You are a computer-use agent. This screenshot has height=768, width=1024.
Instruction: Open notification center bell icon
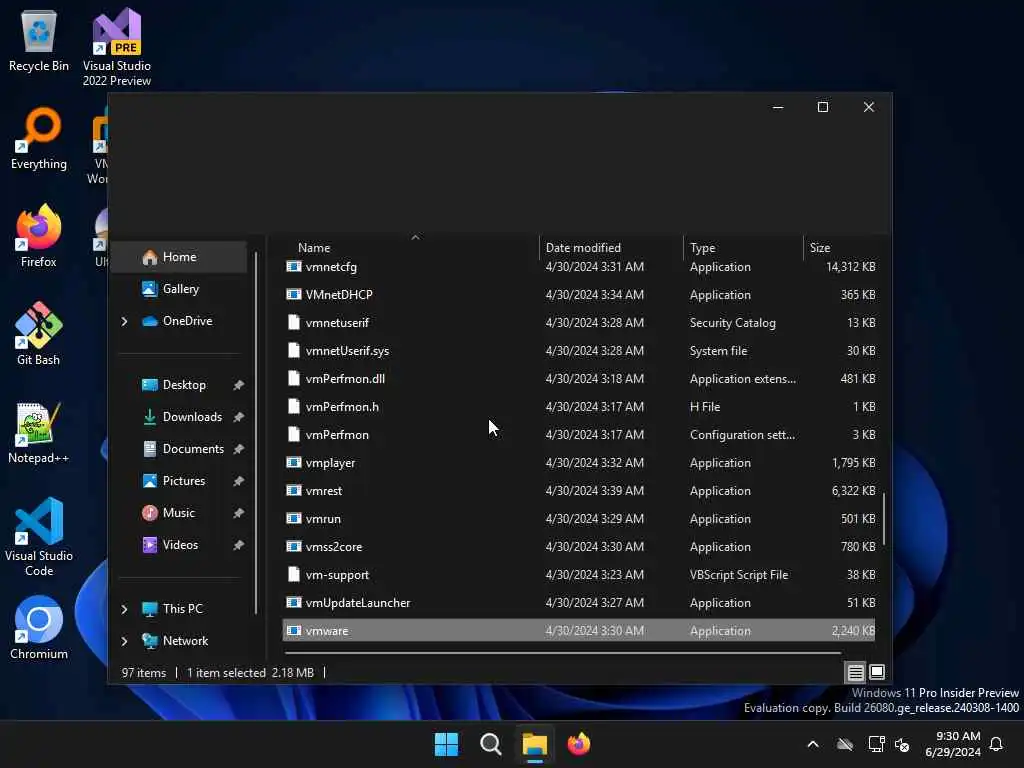coord(997,744)
